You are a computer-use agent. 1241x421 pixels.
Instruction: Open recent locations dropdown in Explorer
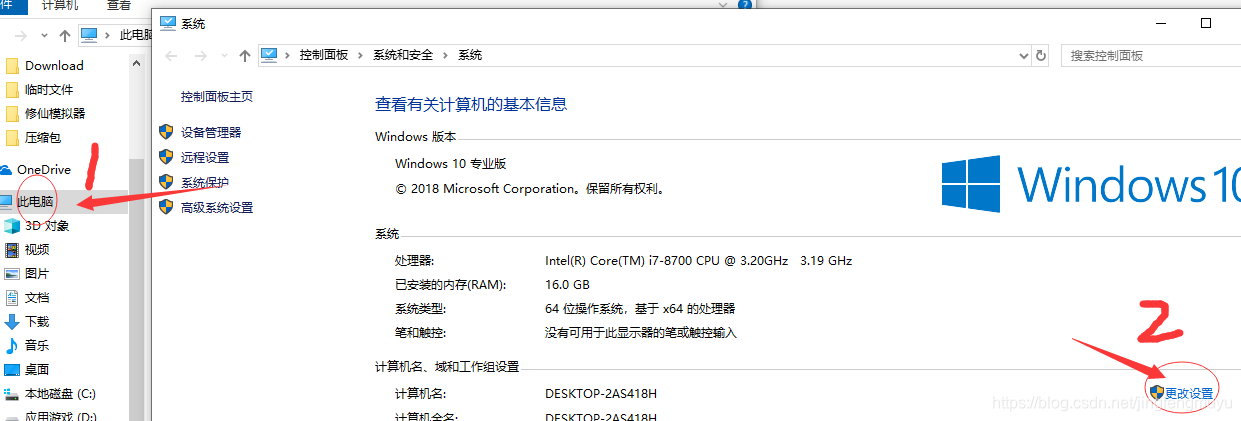(x=43, y=36)
